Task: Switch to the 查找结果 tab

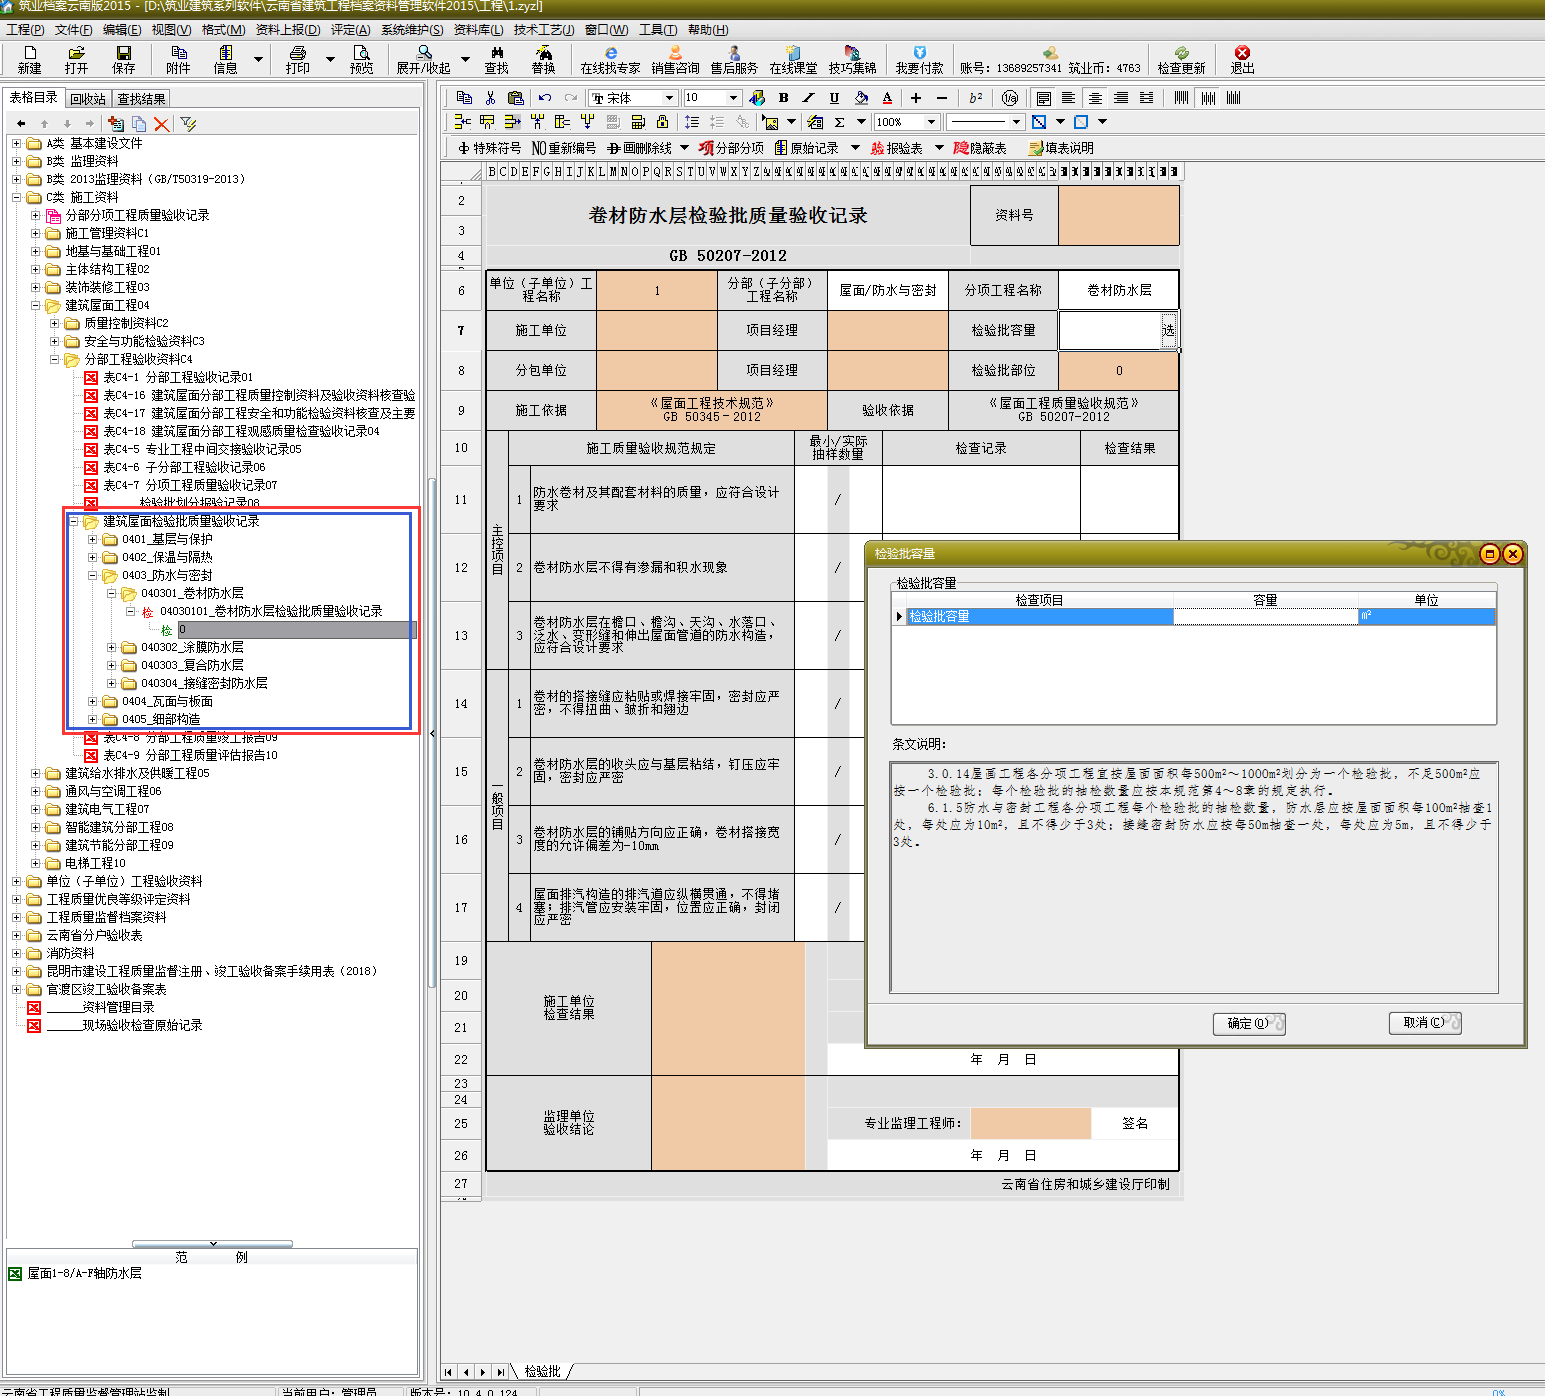Action: [x=141, y=98]
